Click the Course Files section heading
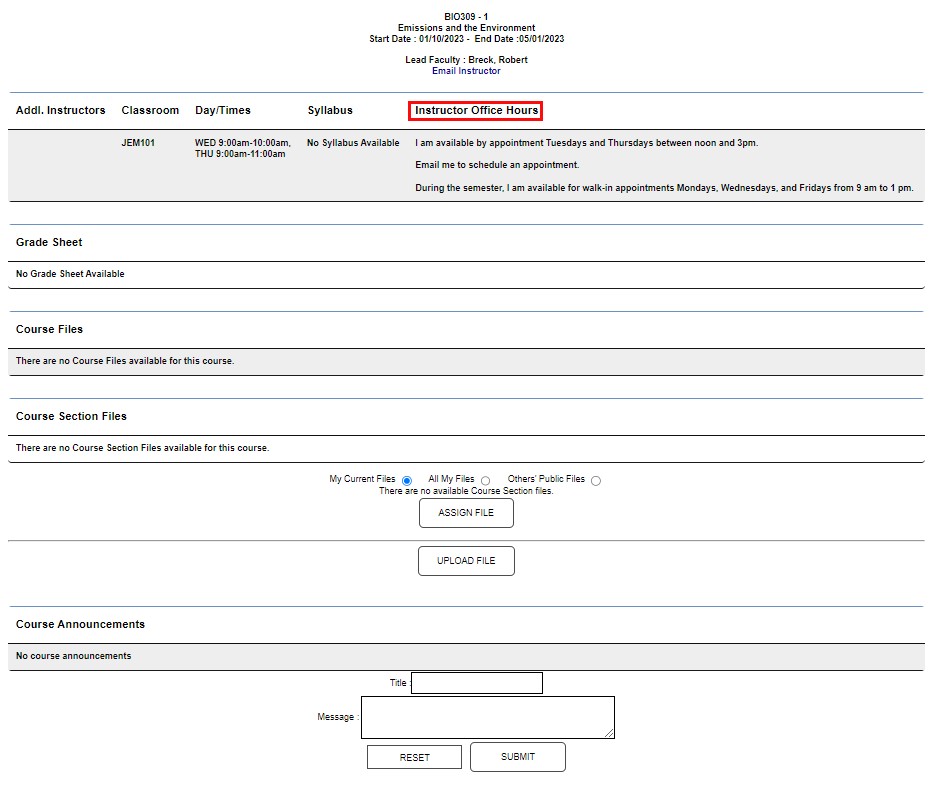The width and height of the screenshot is (936, 789). pos(49,329)
